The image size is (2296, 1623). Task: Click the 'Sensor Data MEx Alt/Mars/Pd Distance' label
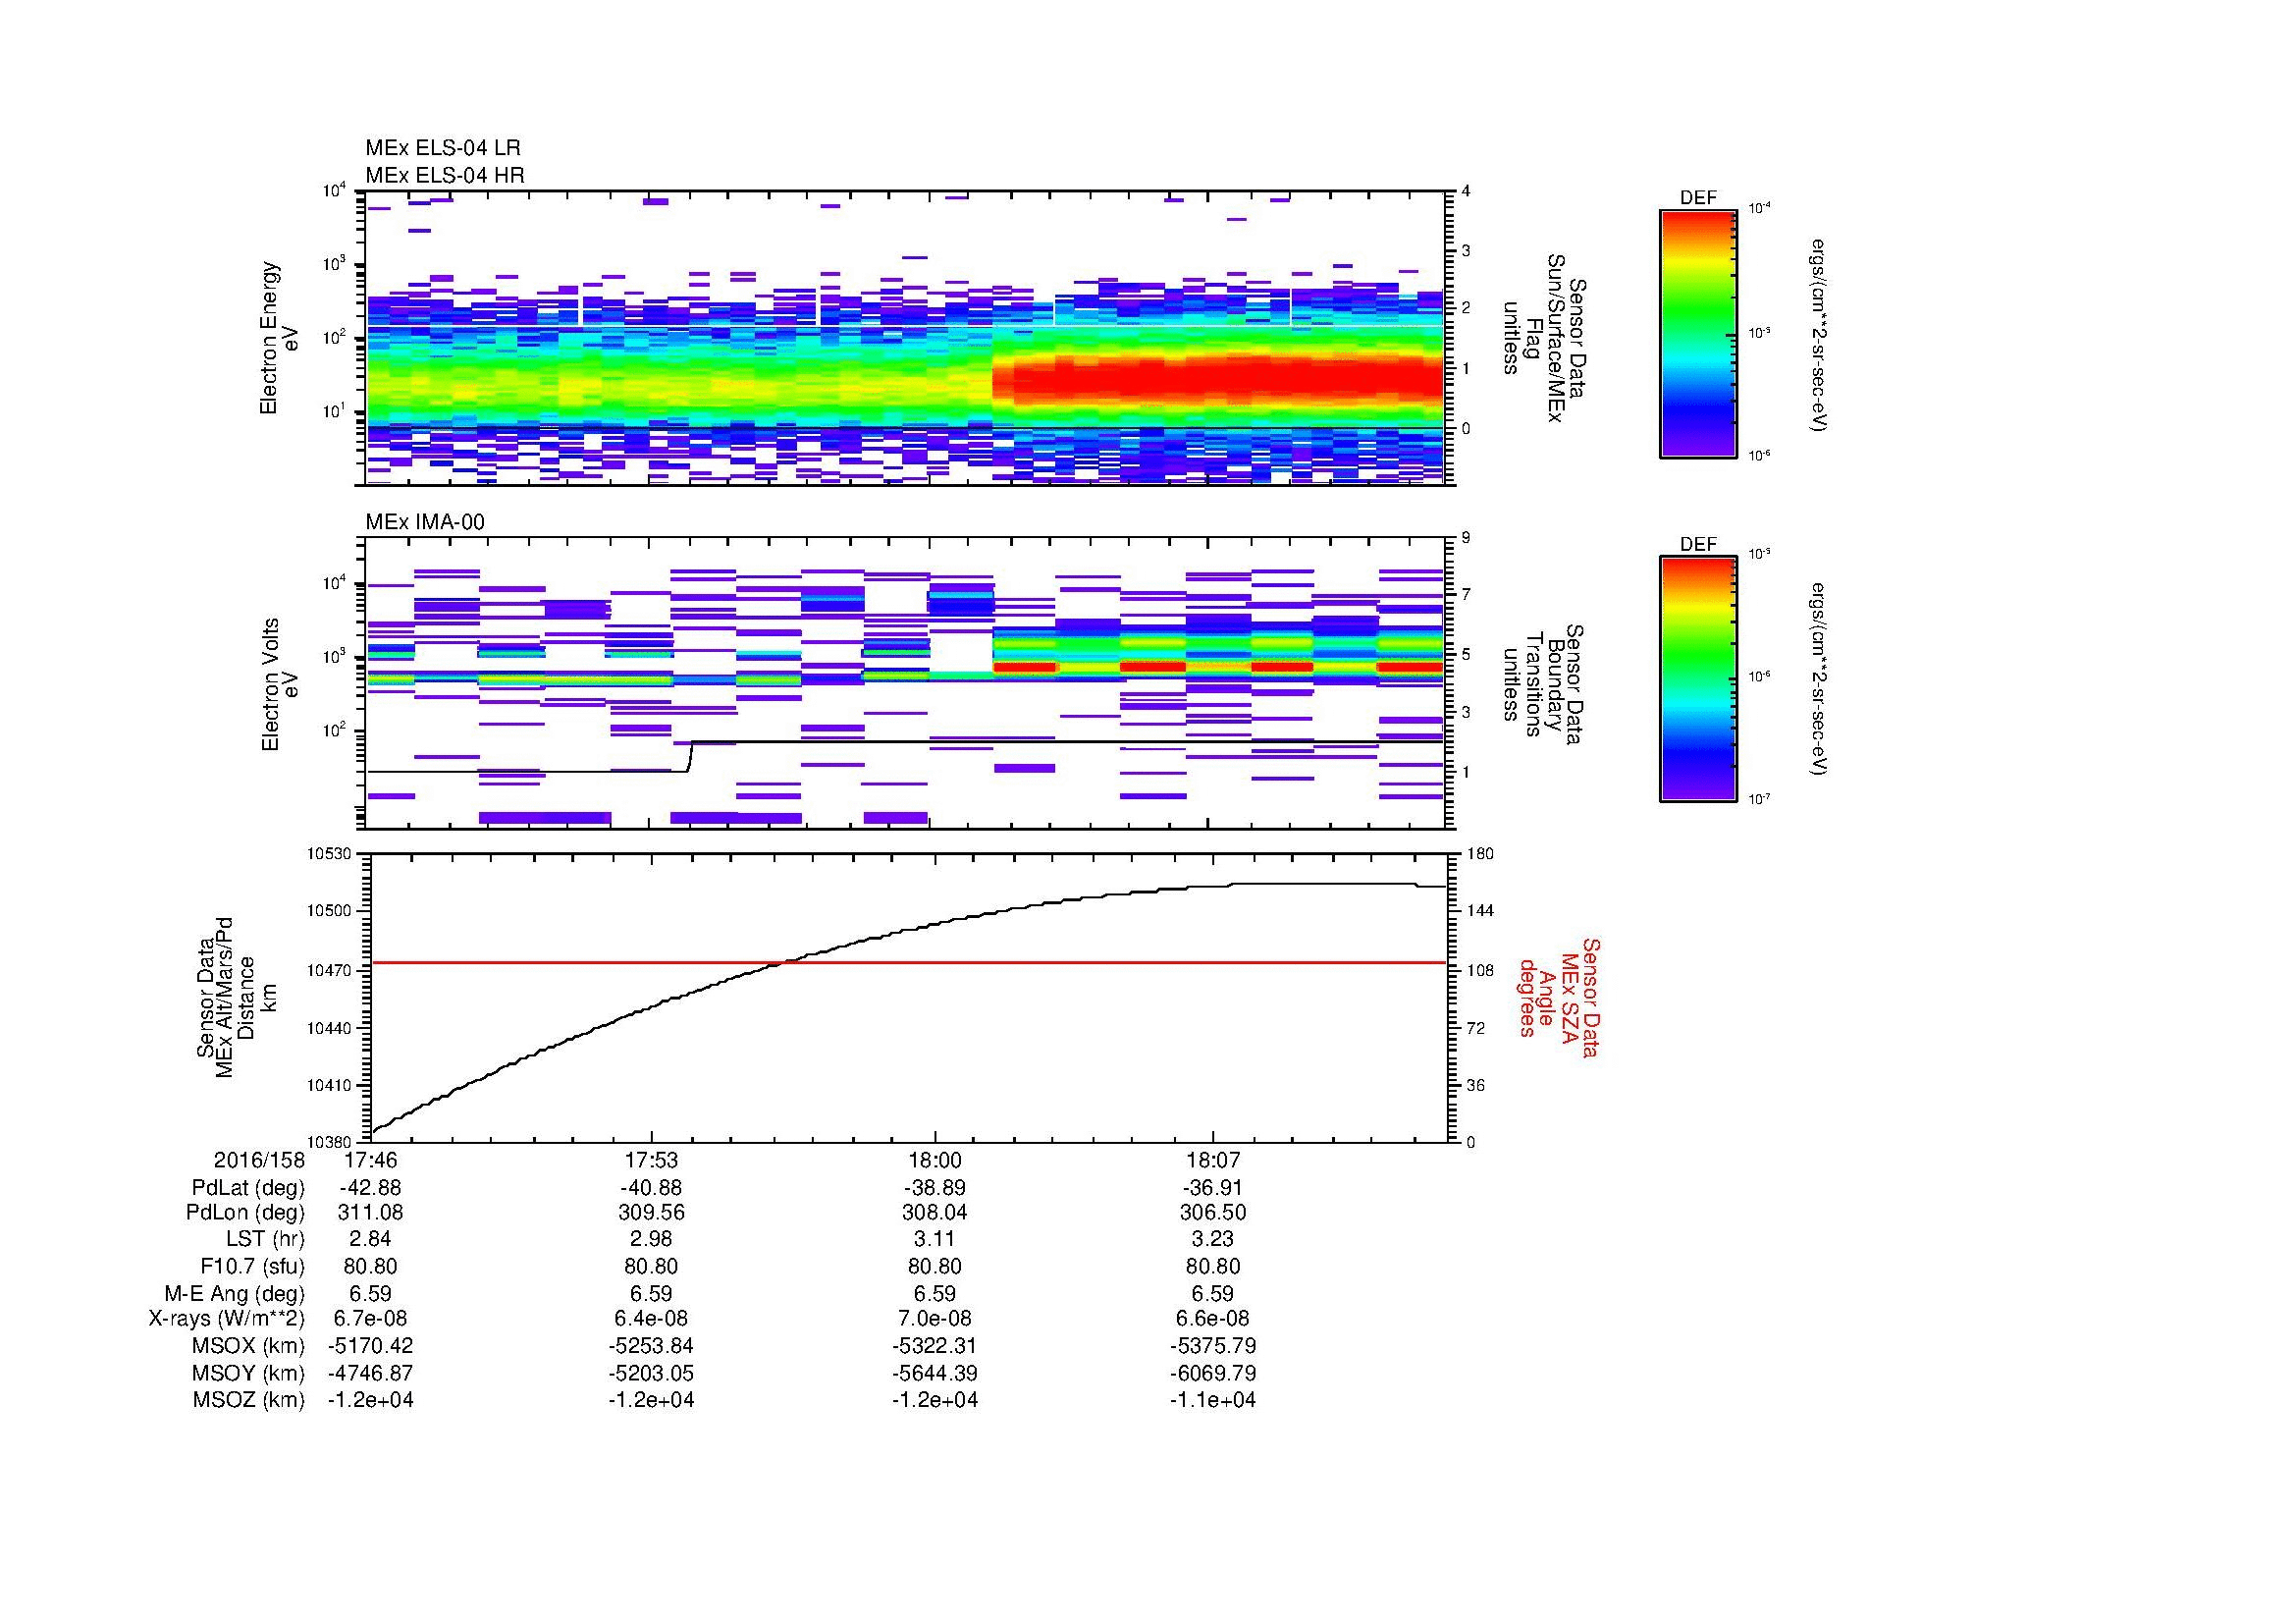pyautogui.click(x=227, y=997)
